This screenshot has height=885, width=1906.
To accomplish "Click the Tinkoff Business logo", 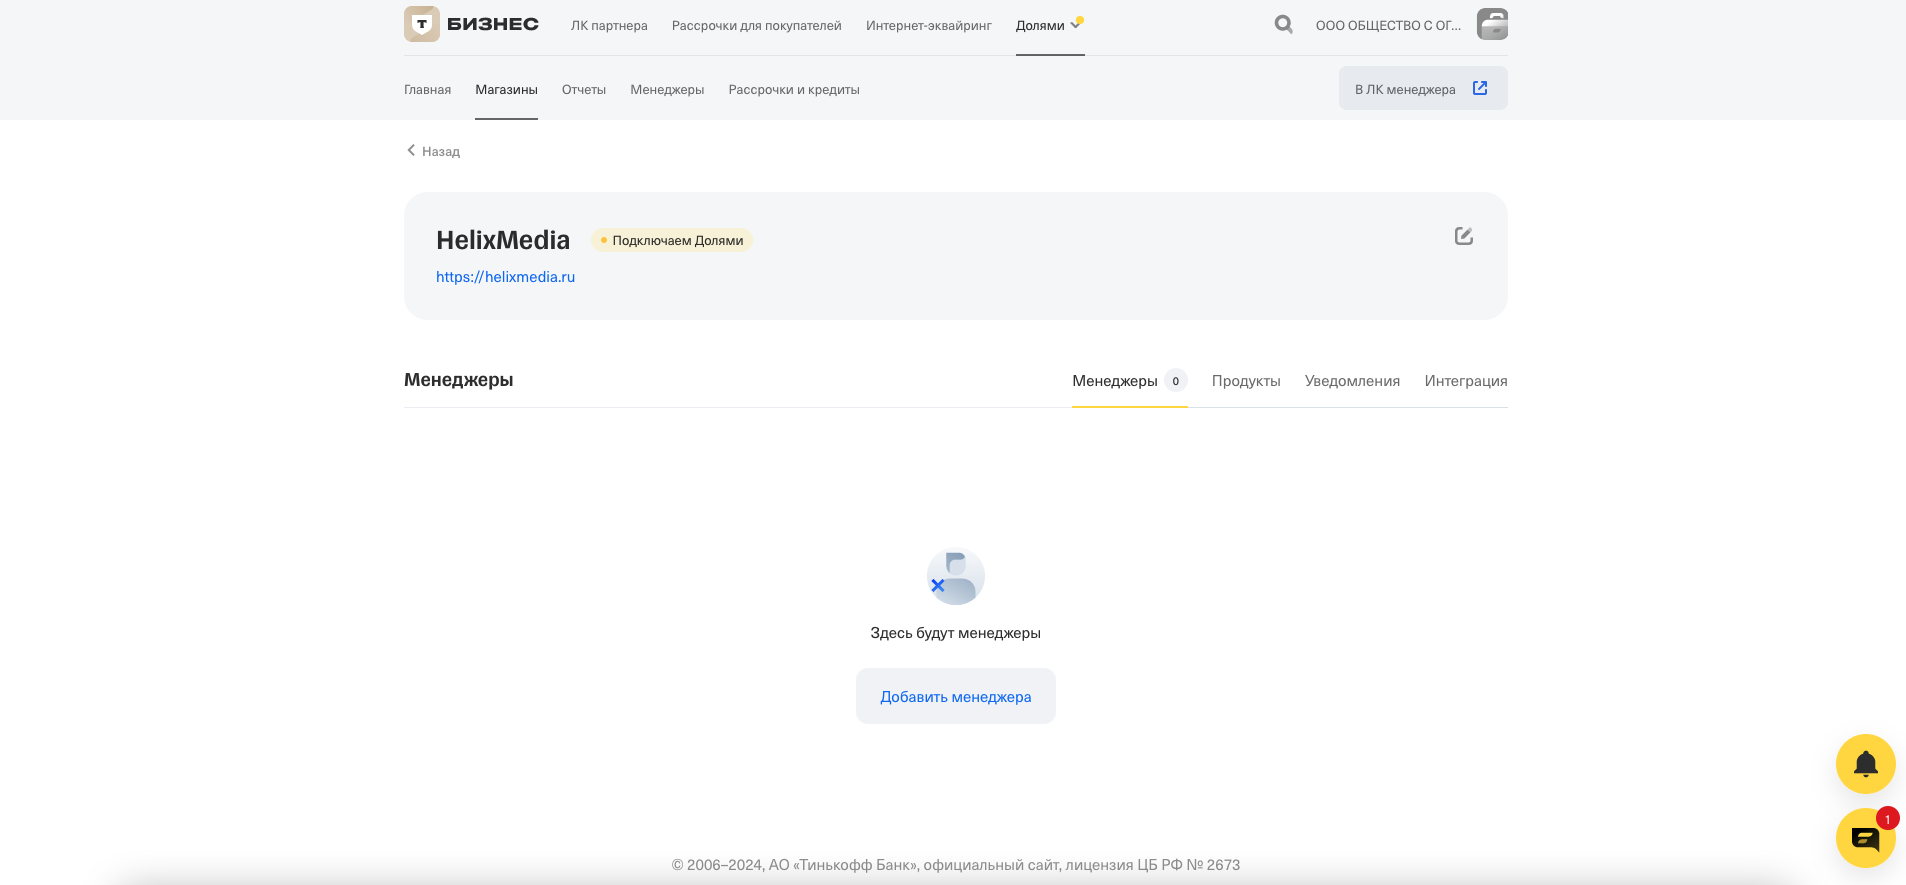I will [471, 24].
